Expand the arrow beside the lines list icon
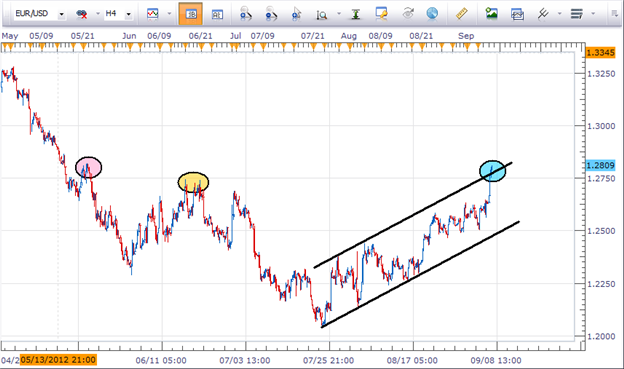Screen dimensions: 624x369 pos(593,14)
